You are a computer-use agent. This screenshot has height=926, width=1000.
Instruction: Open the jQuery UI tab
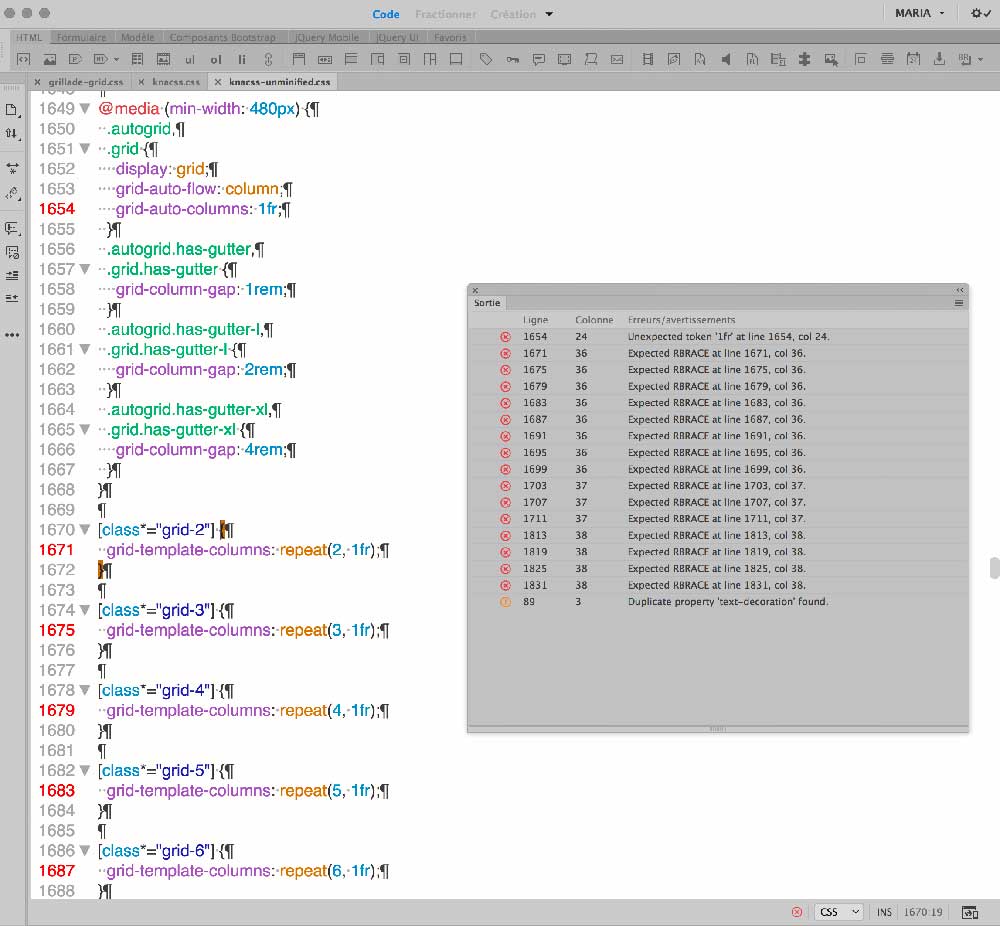[x=397, y=38]
